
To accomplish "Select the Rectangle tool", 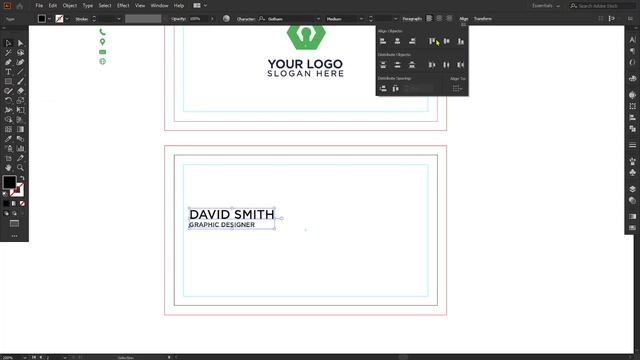I will click(x=8, y=81).
